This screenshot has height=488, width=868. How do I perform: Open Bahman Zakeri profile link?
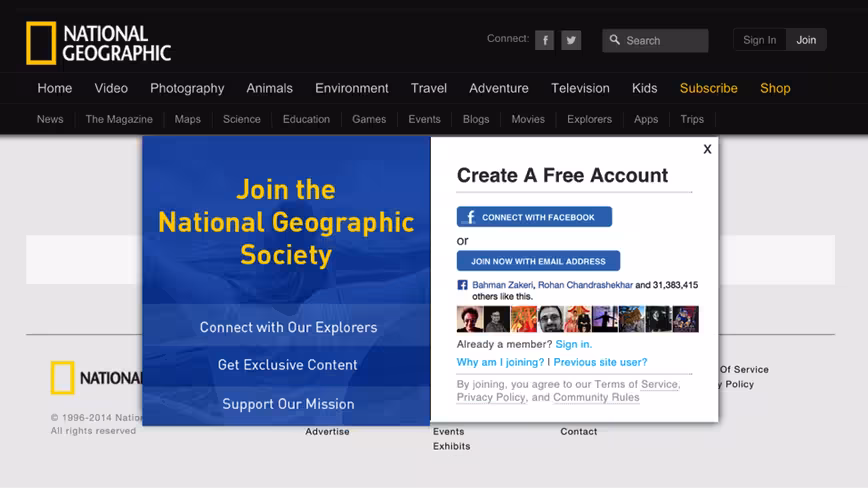pyautogui.click(x=503, y=285)
